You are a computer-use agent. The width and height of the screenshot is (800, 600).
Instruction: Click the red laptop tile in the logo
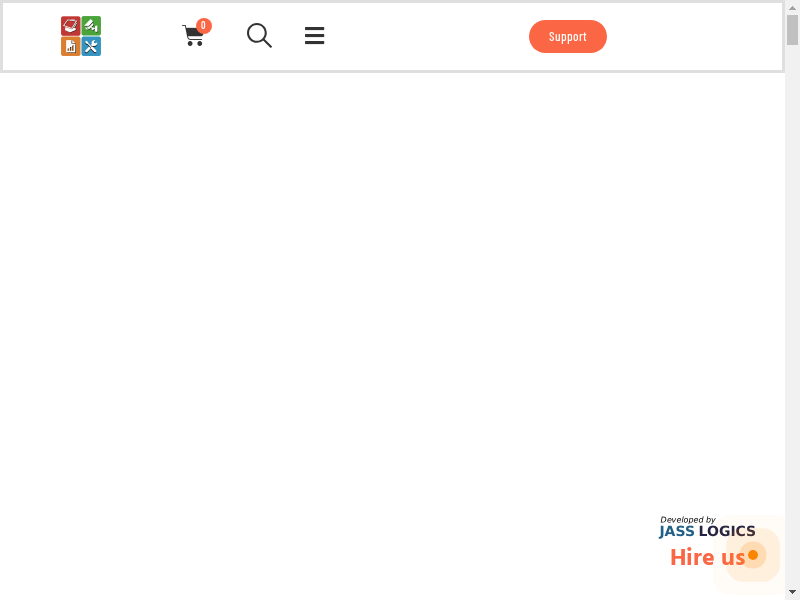tap(70, 26)
